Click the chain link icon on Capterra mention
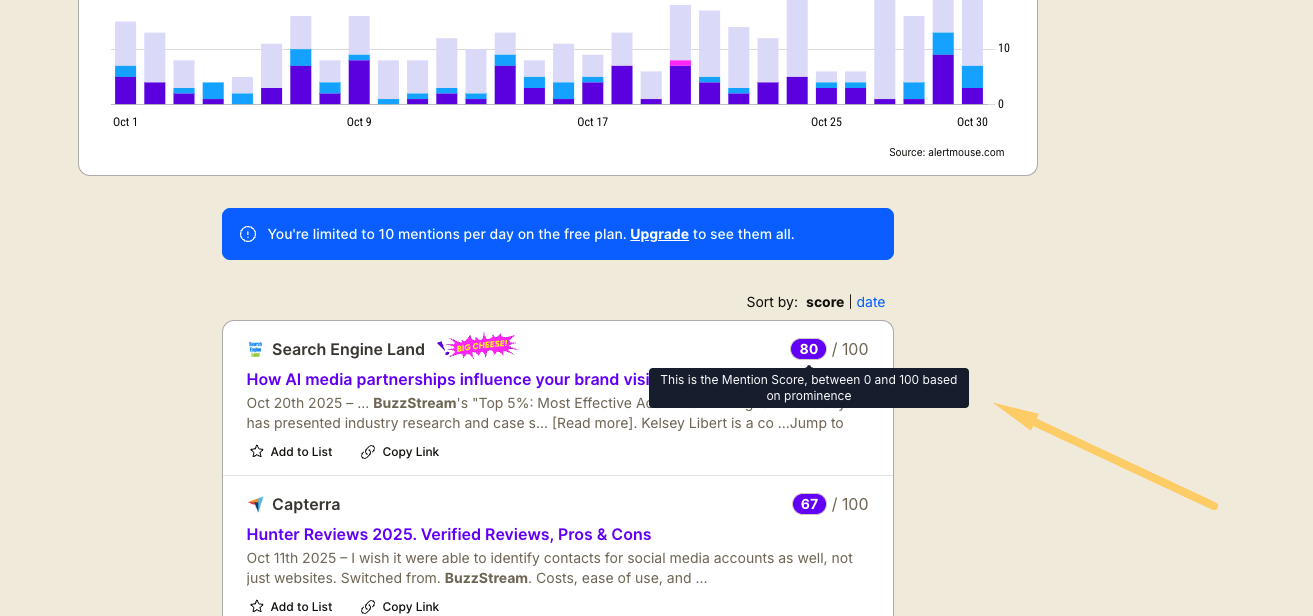Image resolution: width=1313 pixels, height=616 pixels. coord(368,607)
